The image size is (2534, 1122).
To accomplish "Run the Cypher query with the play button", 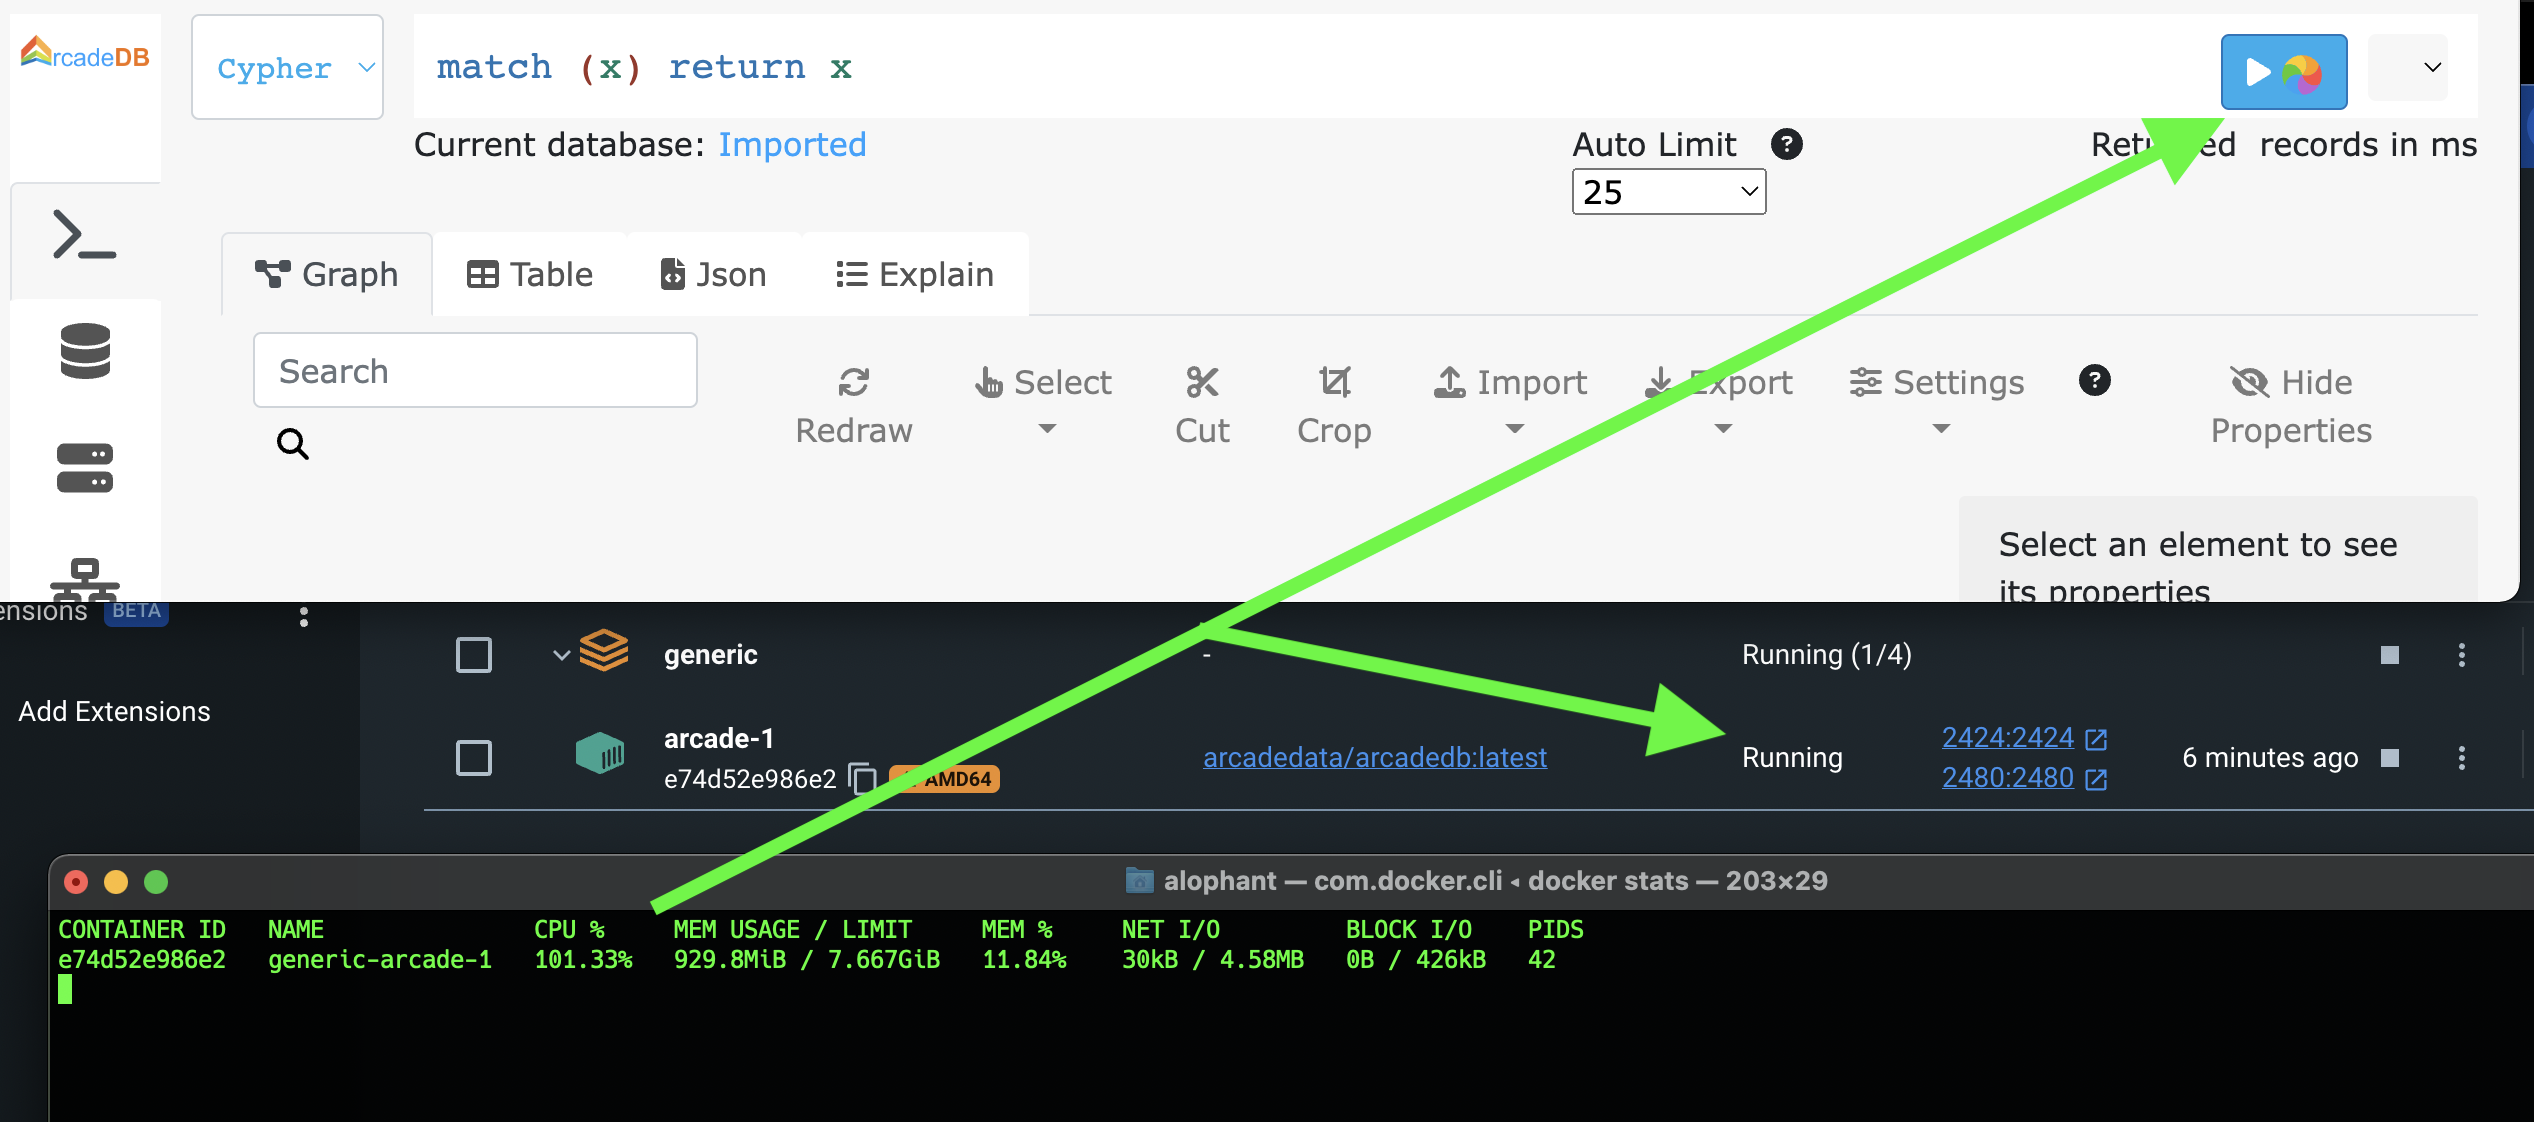I will click(2284, 71).
